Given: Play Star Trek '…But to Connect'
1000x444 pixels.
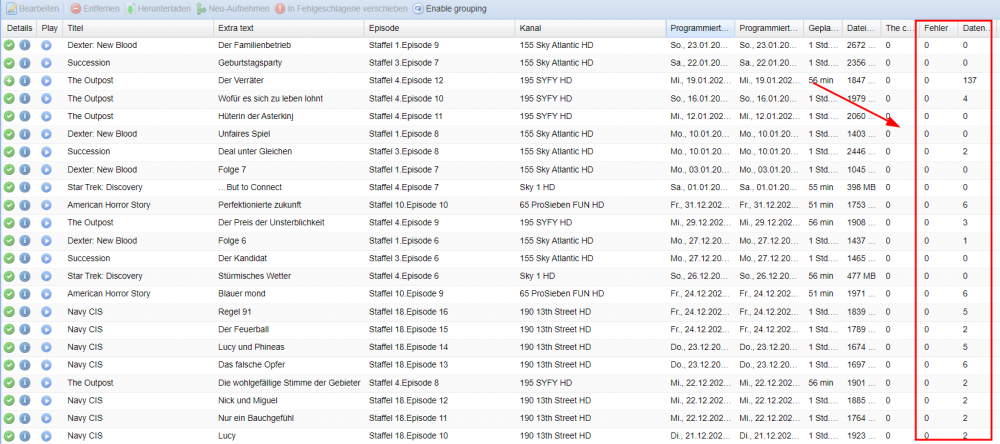Looking at the screenshot, I should point(47,188).
